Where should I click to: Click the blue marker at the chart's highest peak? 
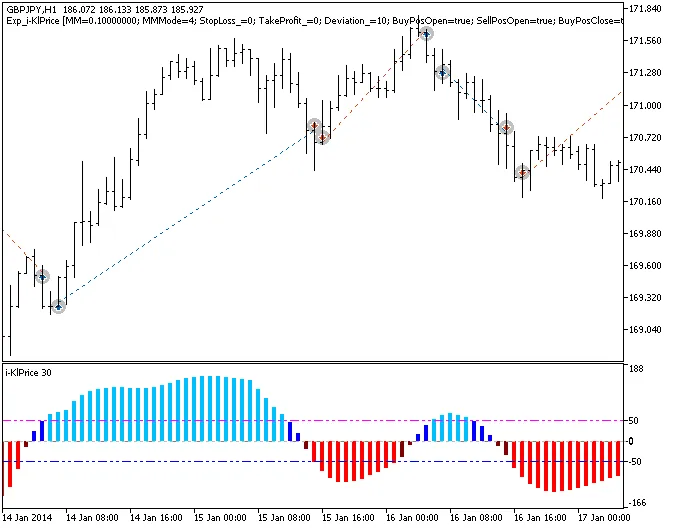coord(426,34)
